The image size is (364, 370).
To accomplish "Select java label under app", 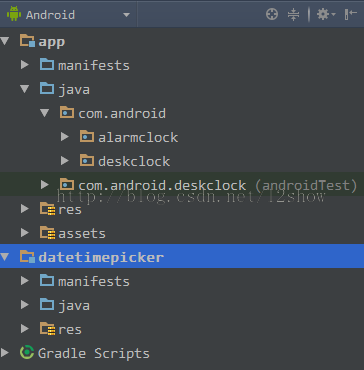I will pos(74,90).
